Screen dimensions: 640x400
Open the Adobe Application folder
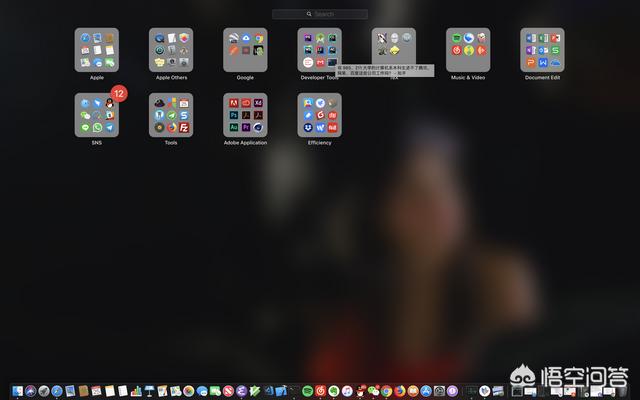click(x=245, y=115)
